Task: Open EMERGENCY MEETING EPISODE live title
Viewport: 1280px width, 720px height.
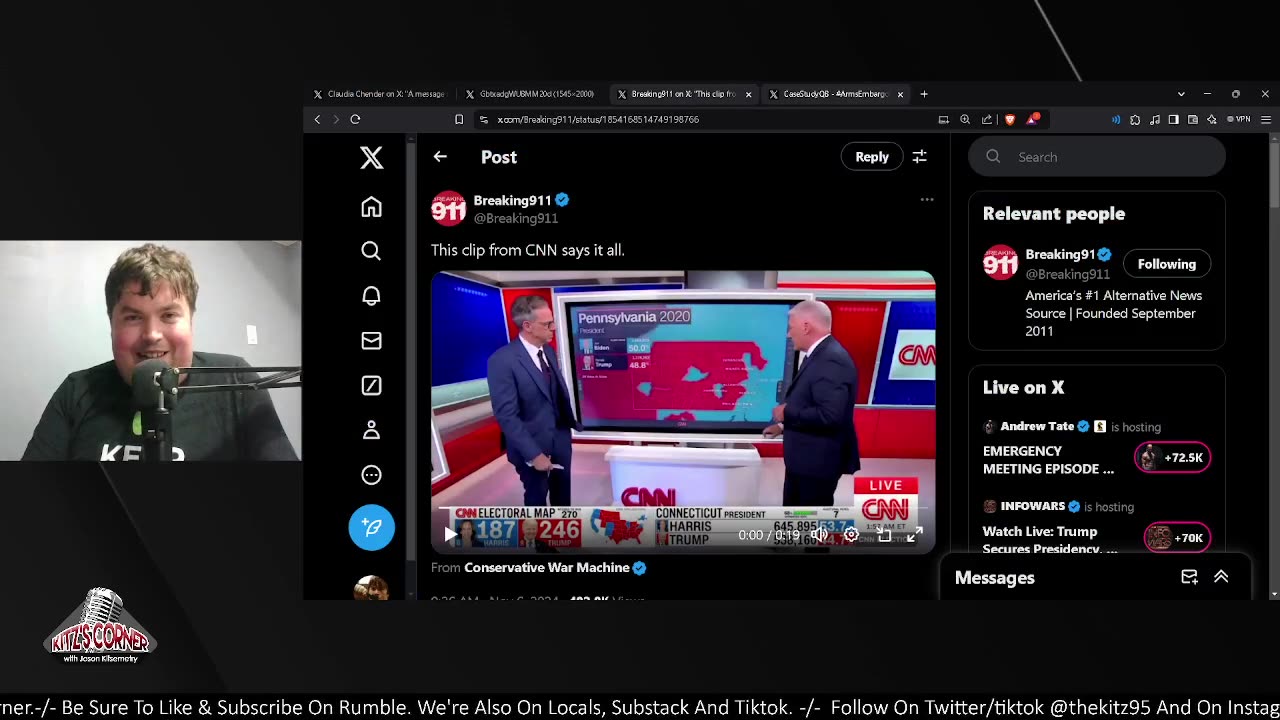Action: [x=1048, y=460]
